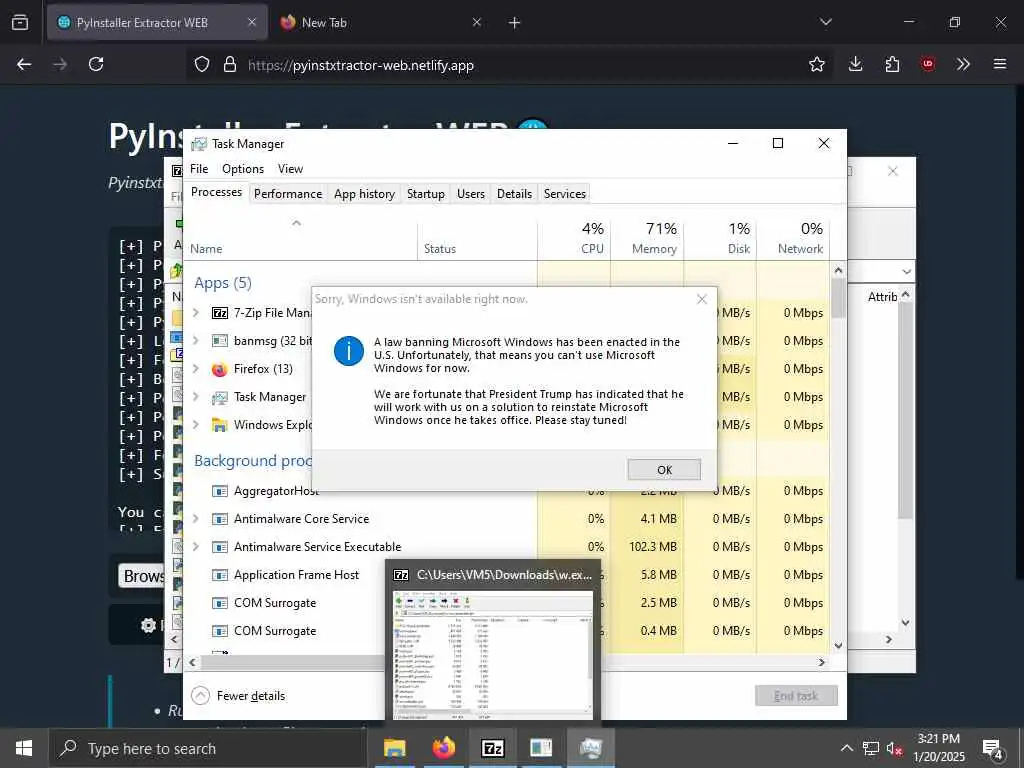The width and height of the screenshot is (1024, 768).
Task: Switch to the Performance tab
Action: pyautogui.click(x=288, y=194)
